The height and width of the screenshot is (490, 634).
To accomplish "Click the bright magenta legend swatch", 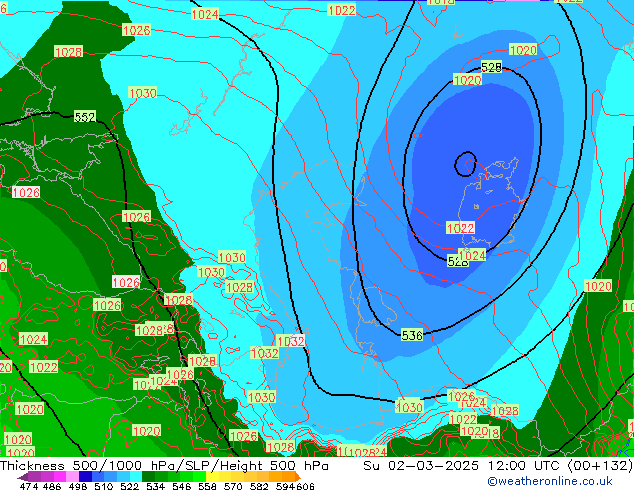I will 59,476.
